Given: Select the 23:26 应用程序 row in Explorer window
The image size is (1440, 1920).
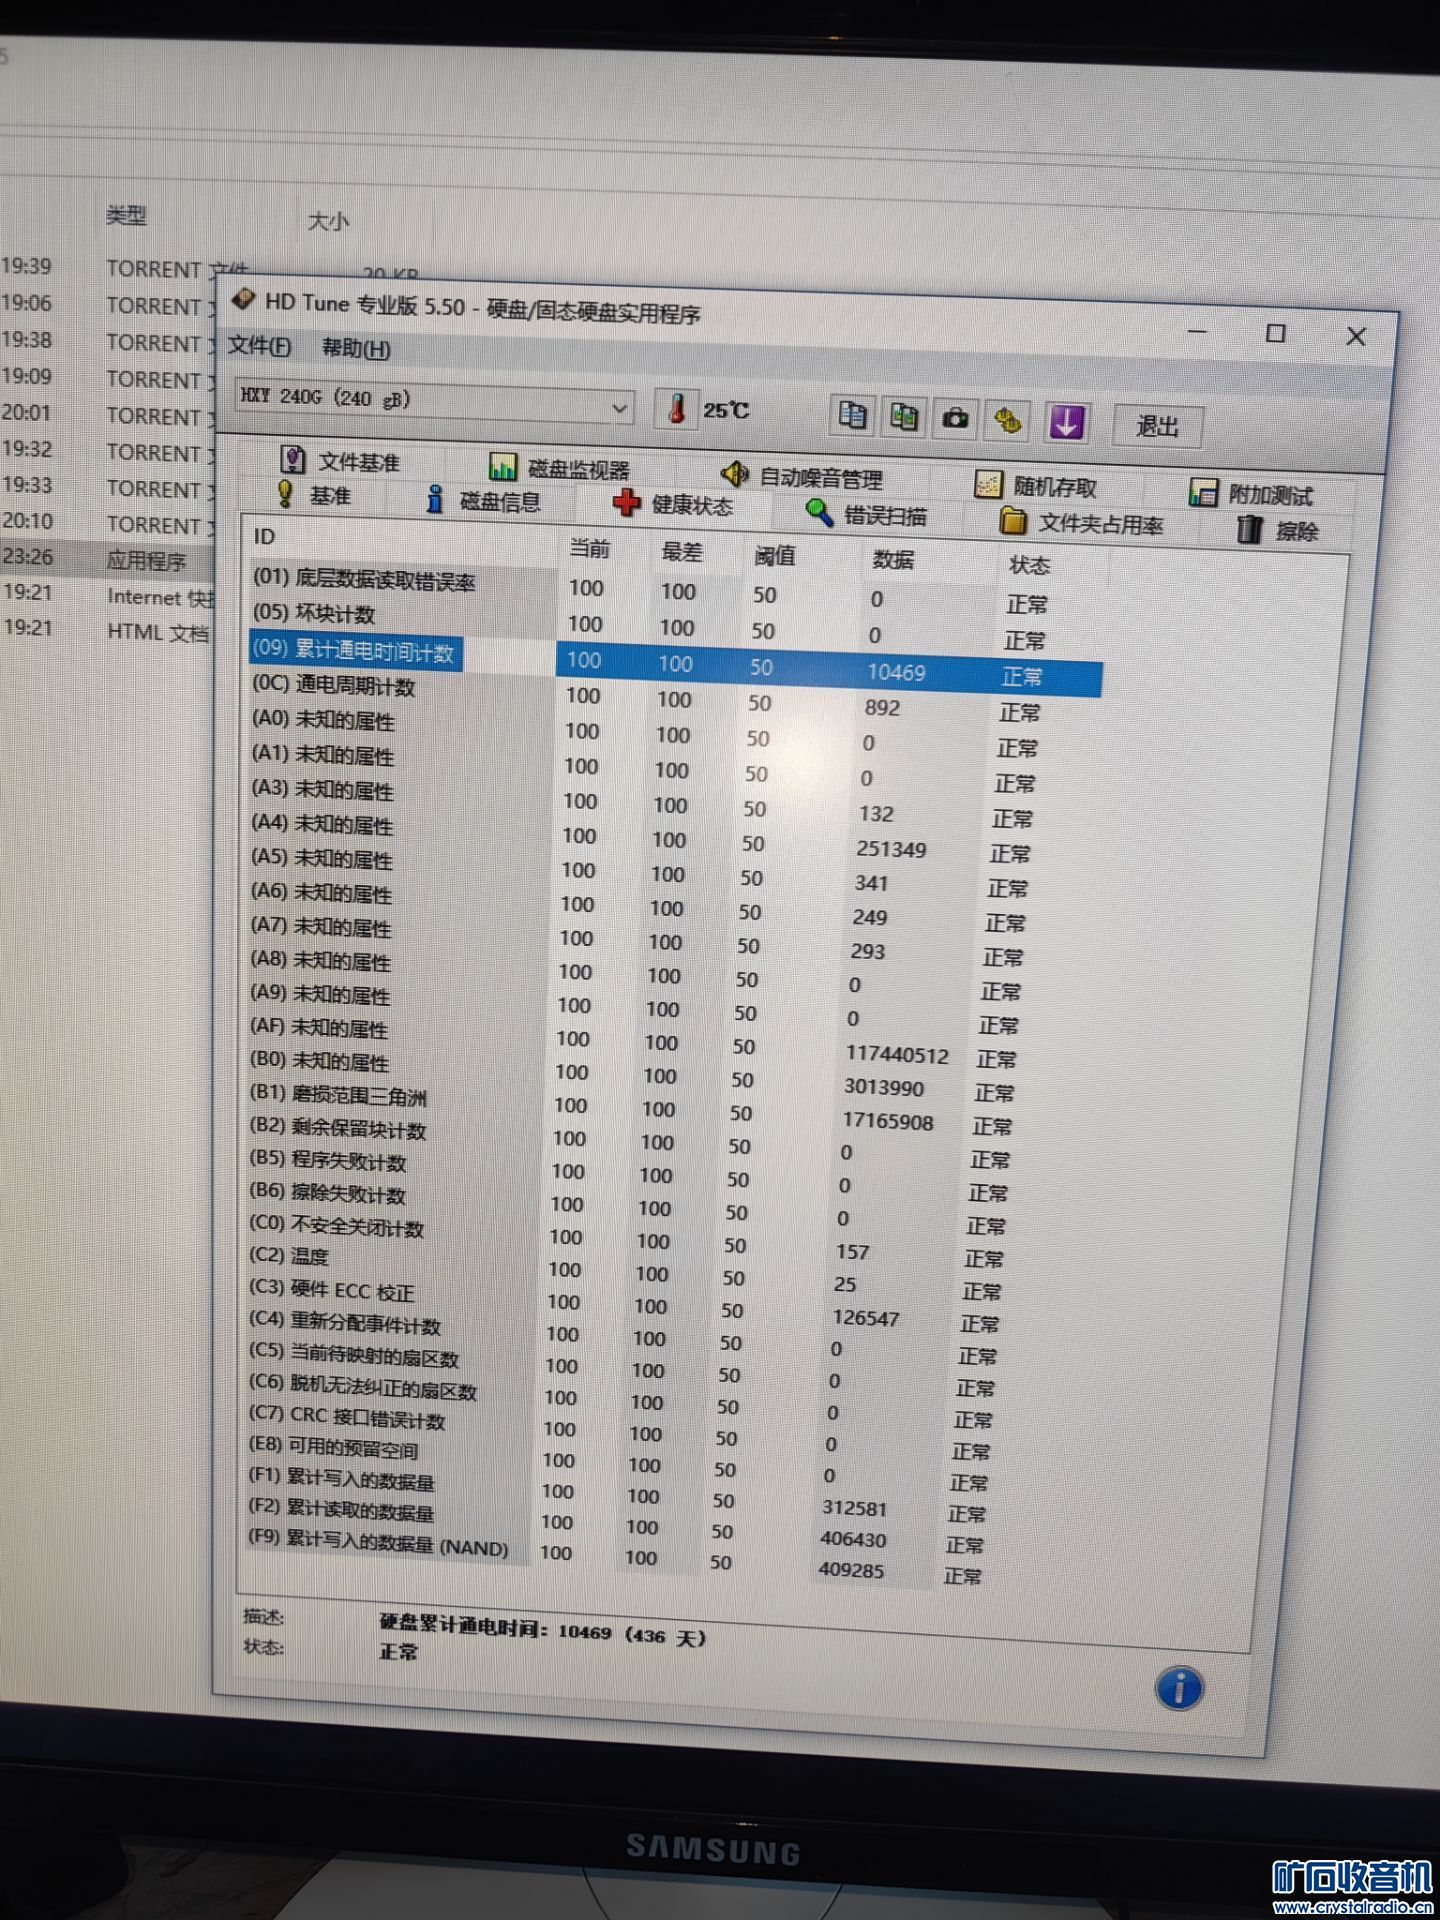Looking at the screenshot, I should point(107,559).
